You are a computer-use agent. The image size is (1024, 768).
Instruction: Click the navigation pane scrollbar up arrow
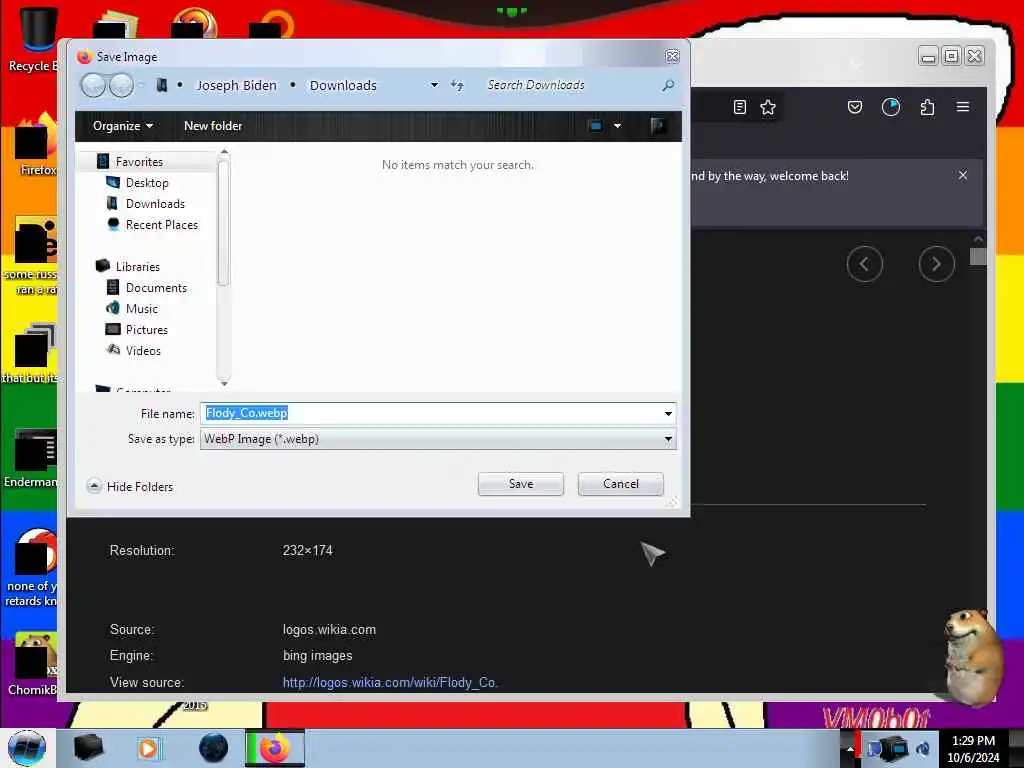click(224, 152)
